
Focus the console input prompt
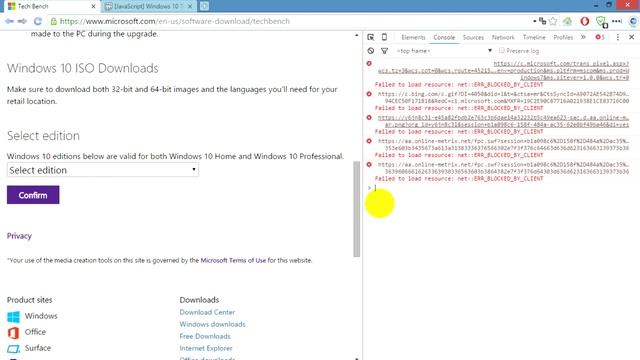(501, 188)
